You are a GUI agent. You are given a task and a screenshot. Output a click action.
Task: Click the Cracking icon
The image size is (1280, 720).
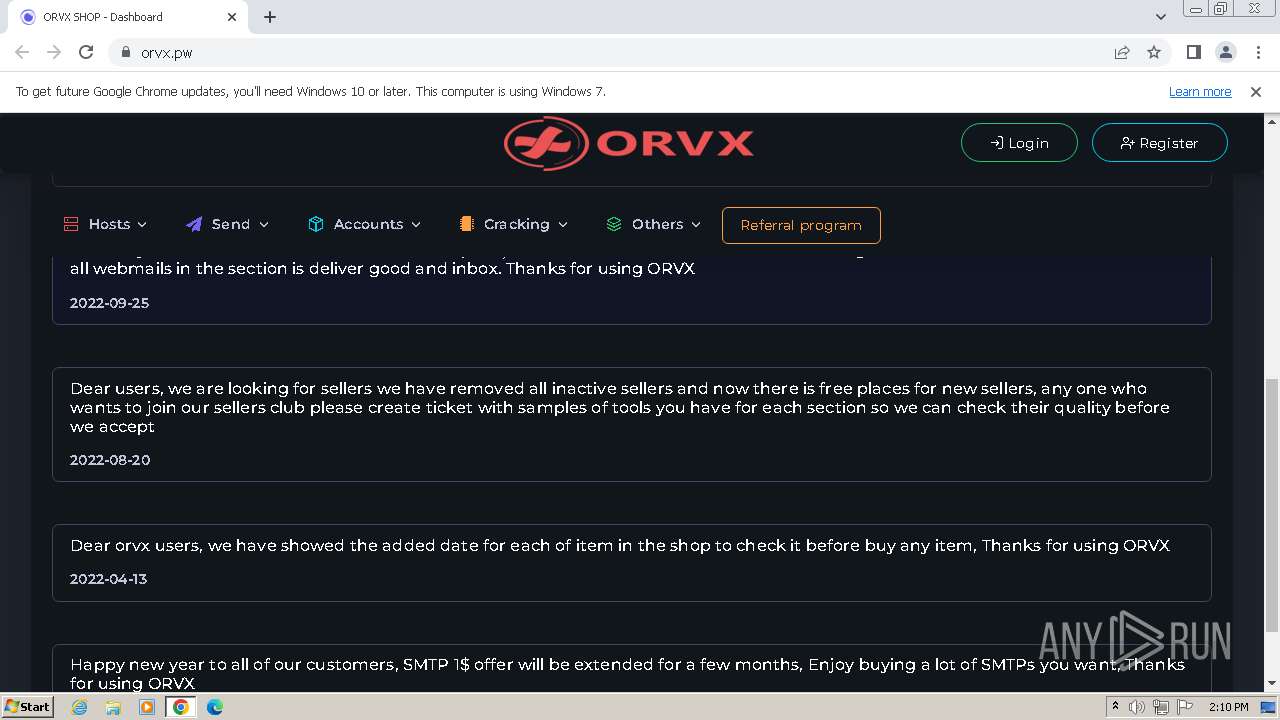click(x=466, y=224)
